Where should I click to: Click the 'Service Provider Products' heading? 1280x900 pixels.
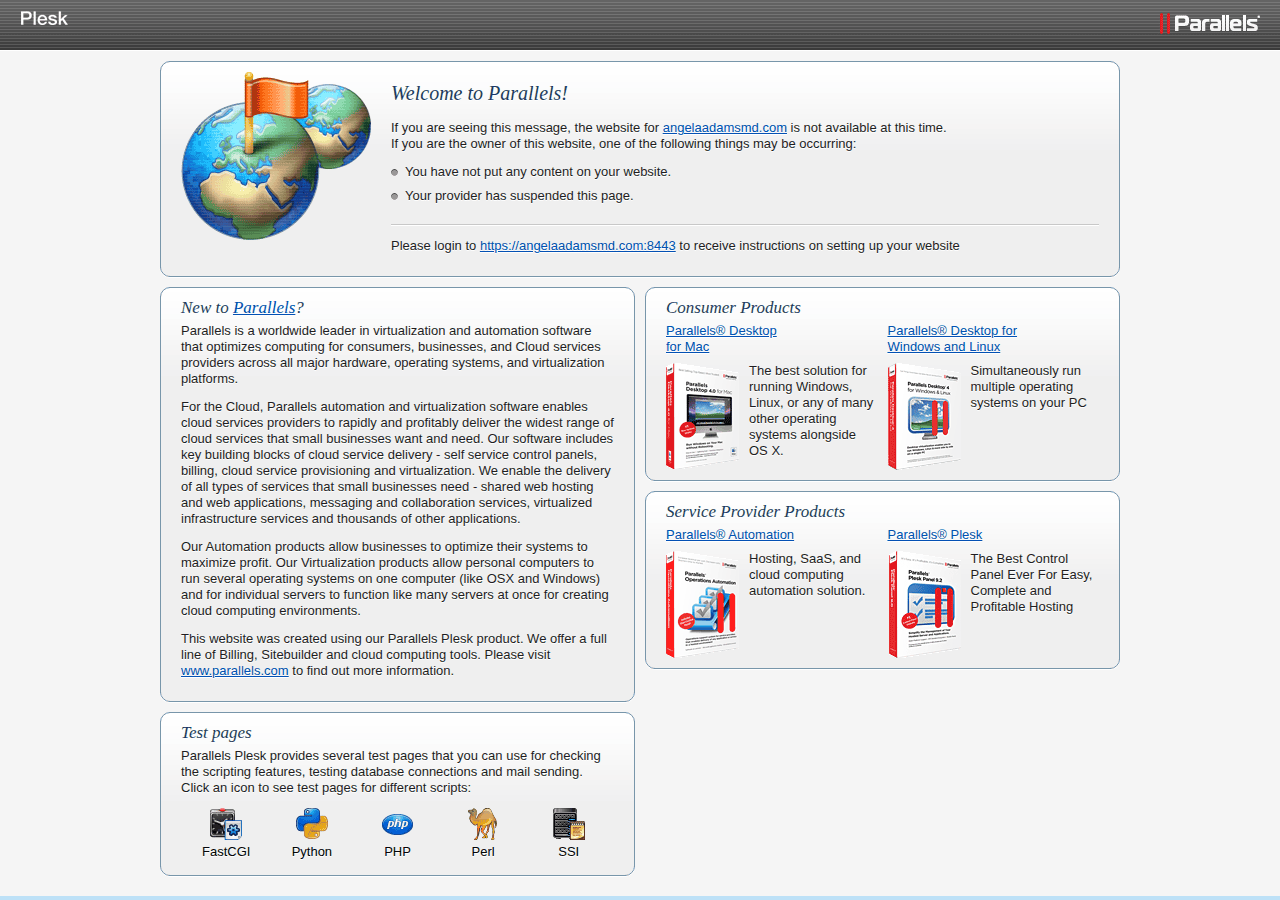755,511
